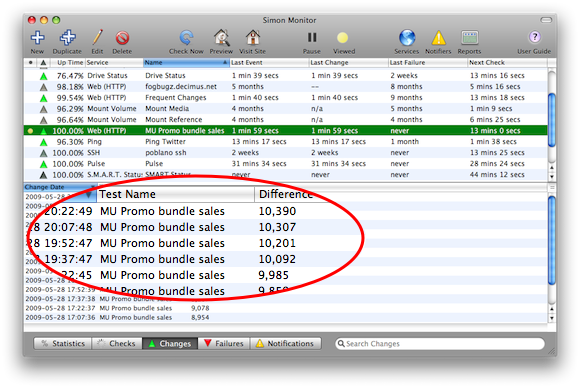Select the highlighted MU Promo bundle sales test
The image size is (580, 388).
coord(285,131)
